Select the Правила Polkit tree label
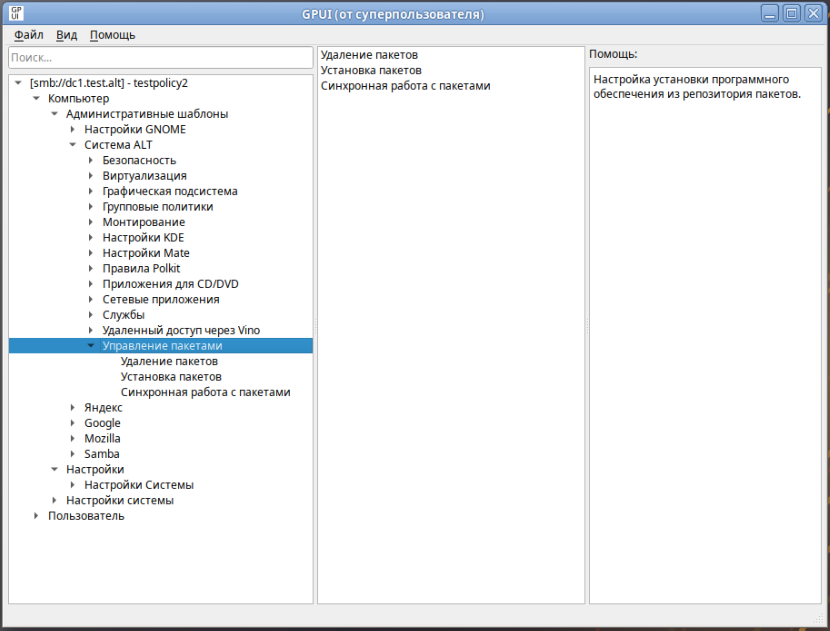 tap(141, 268)
